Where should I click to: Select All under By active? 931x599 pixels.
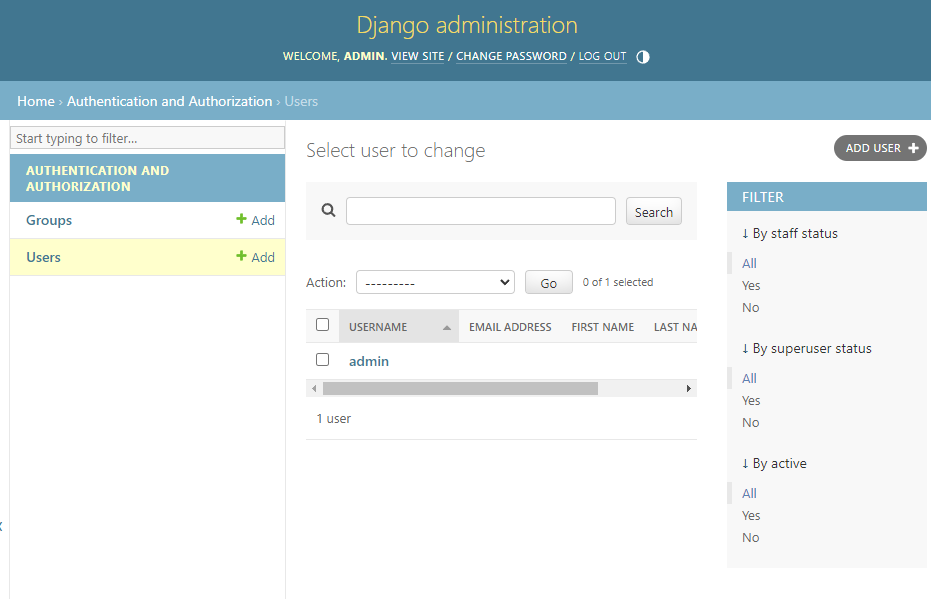(x=749, y=494)
